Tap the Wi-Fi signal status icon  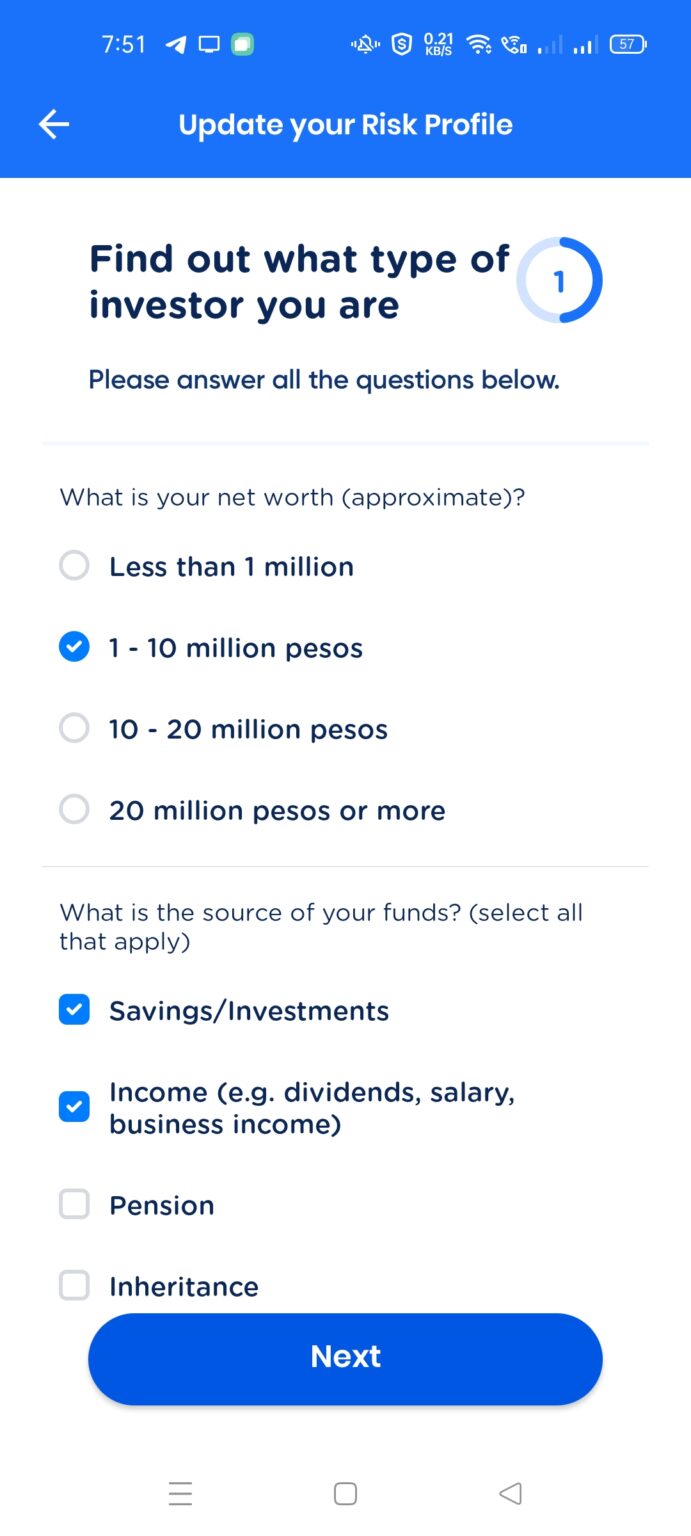click(x=478, y=44)
